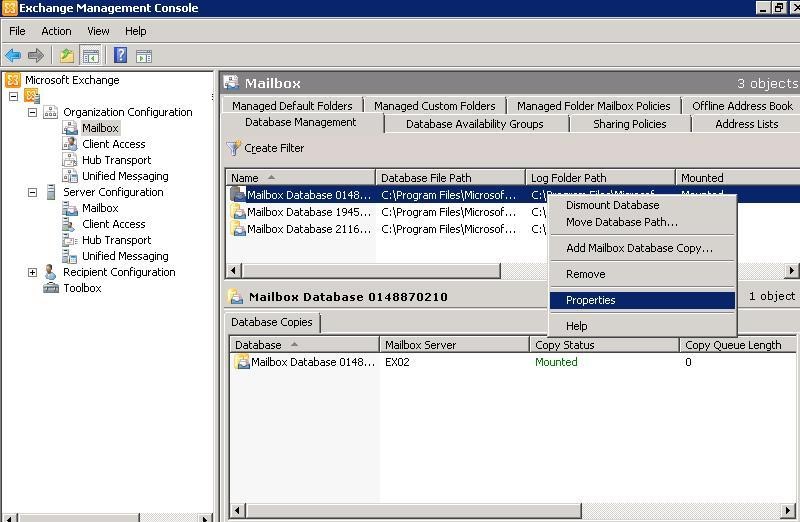
Task: Click the Server Configuration server icon
Action: [51, 192]
